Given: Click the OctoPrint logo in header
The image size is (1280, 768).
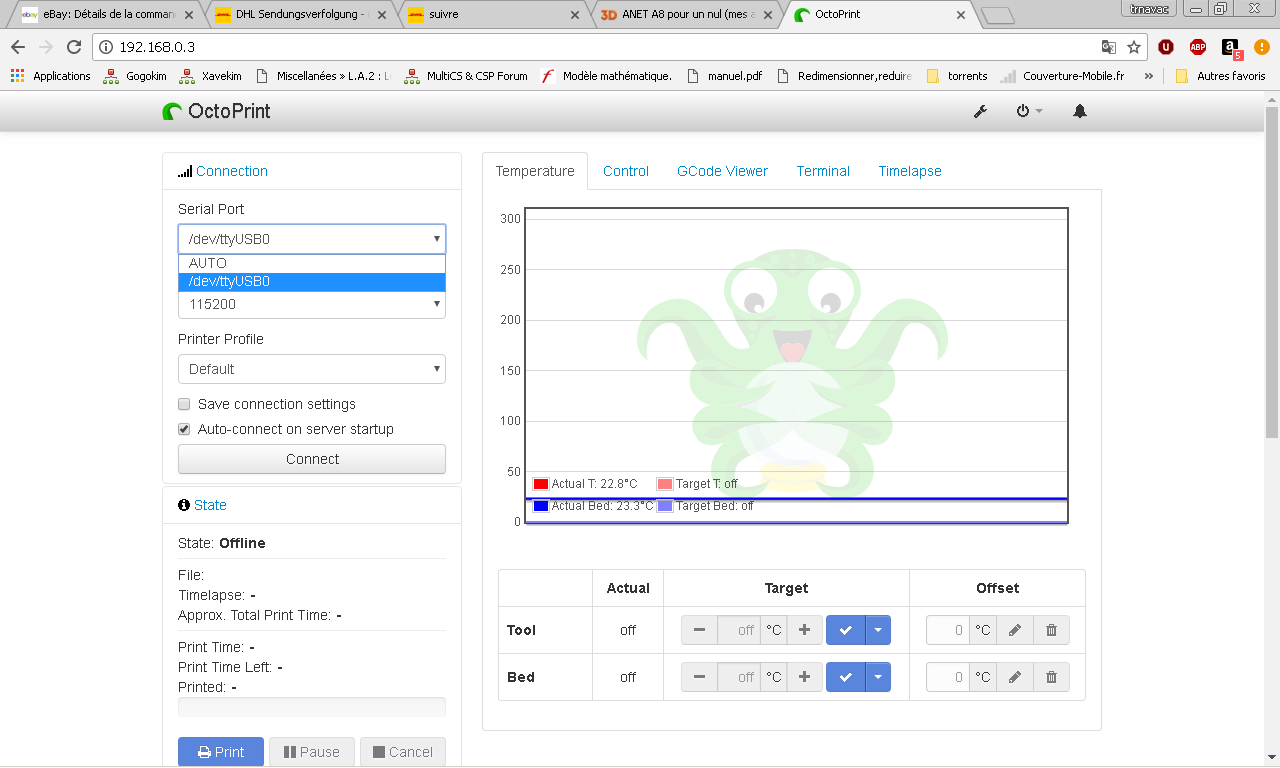Looking at the screenshot, I should click(217, 111).
